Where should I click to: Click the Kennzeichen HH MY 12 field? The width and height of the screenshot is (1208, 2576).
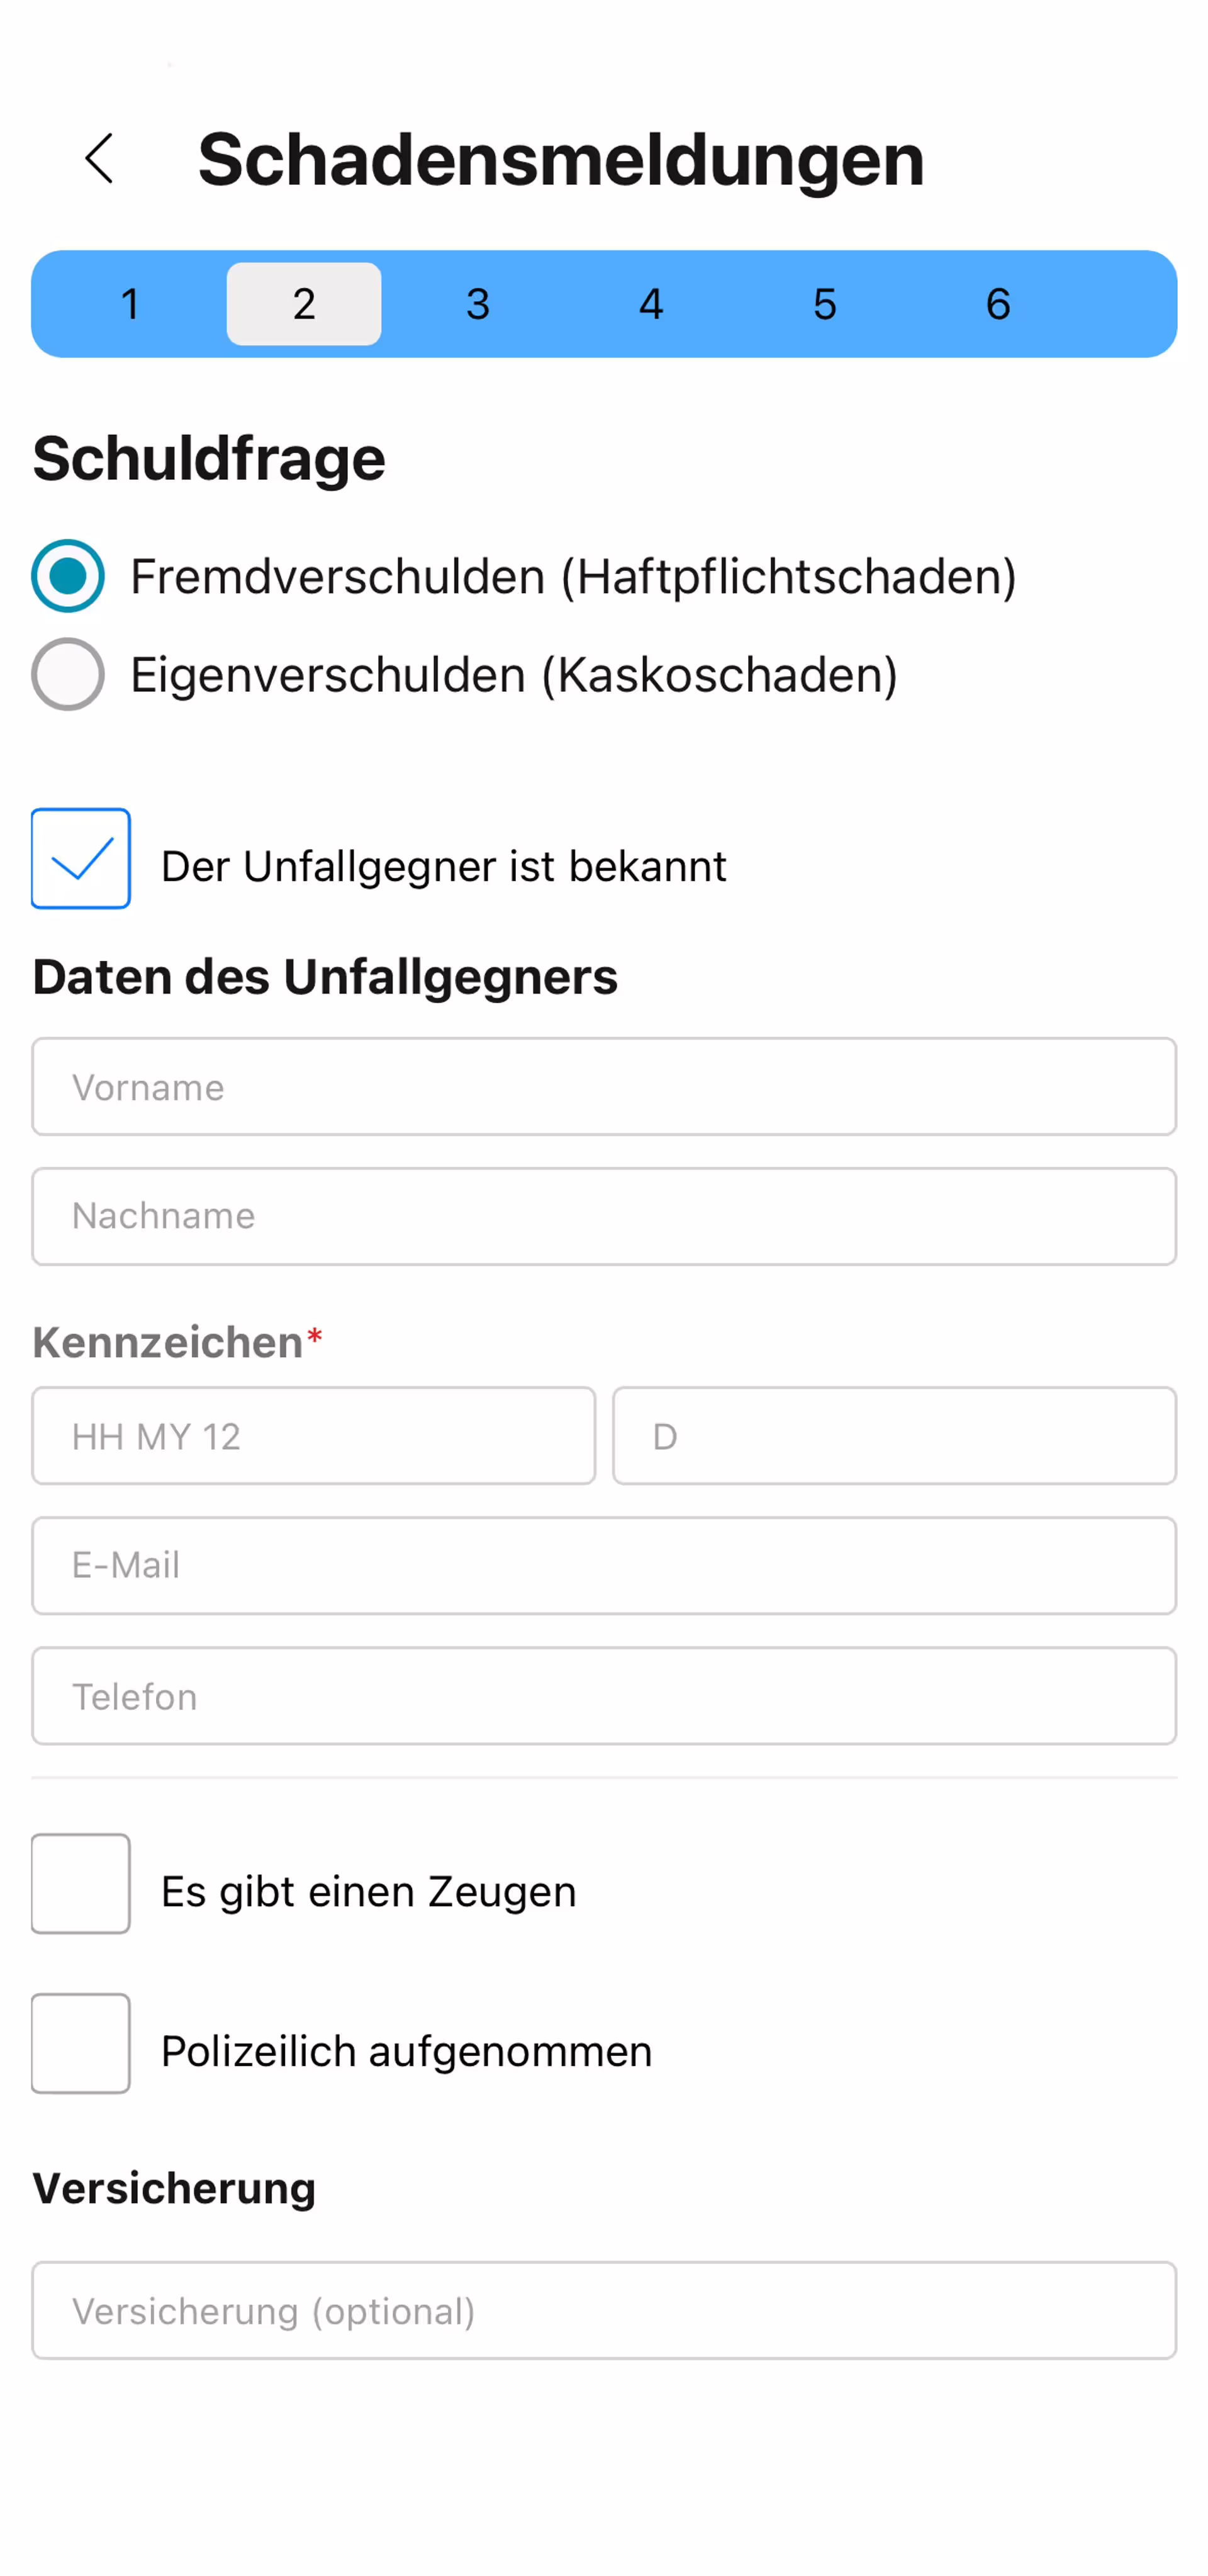314,1436
